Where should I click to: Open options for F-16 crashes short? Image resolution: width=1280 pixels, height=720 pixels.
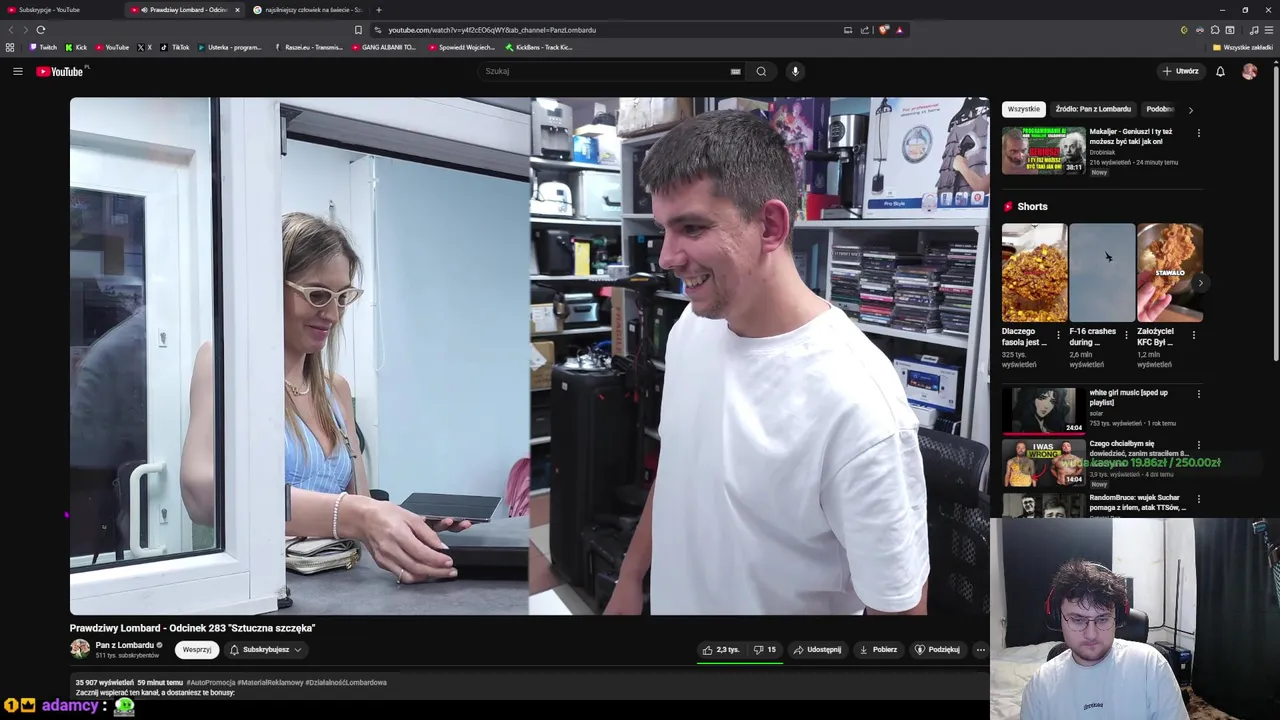pos(1126,335)
